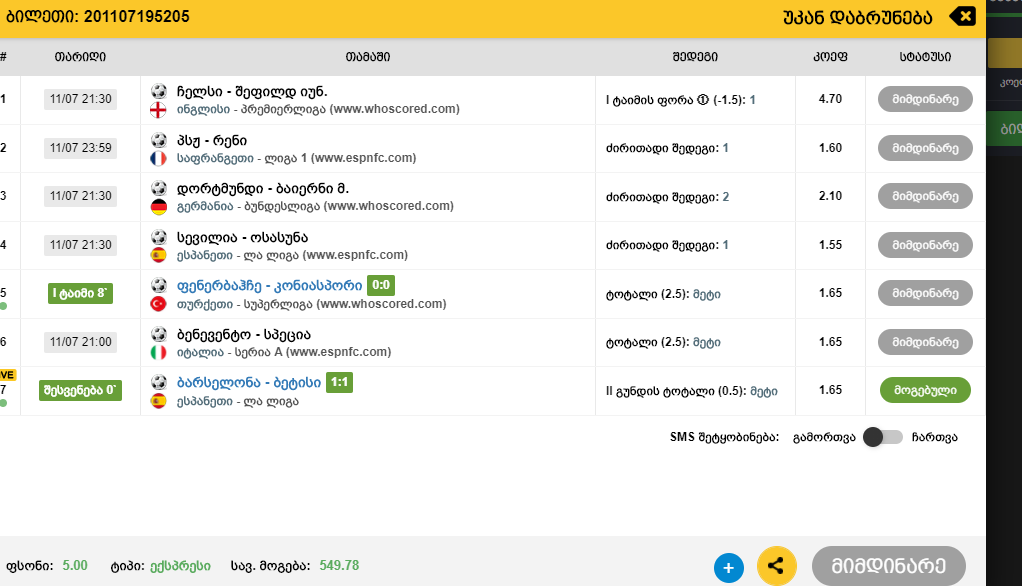Open the ფენერბაჰჩე - კონიასპორი match link
Viewport: 1022px width, 586px height.
click(269, 286)
